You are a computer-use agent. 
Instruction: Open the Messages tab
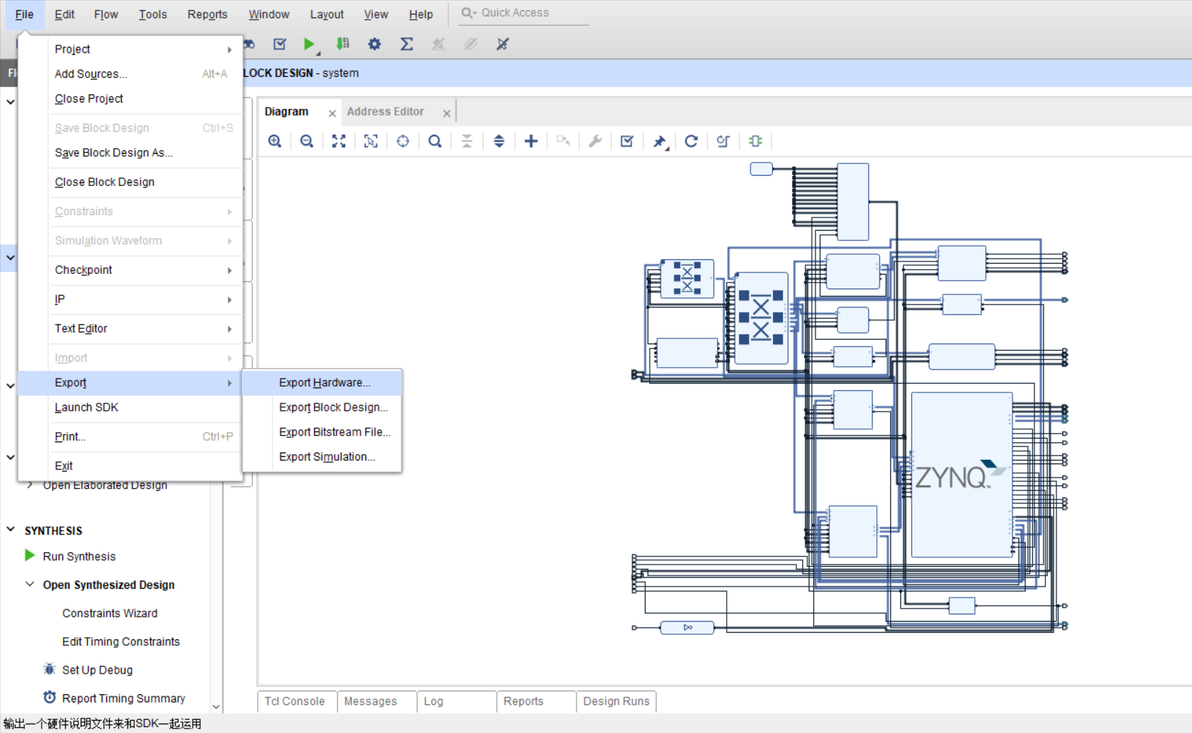pos(370,701)
